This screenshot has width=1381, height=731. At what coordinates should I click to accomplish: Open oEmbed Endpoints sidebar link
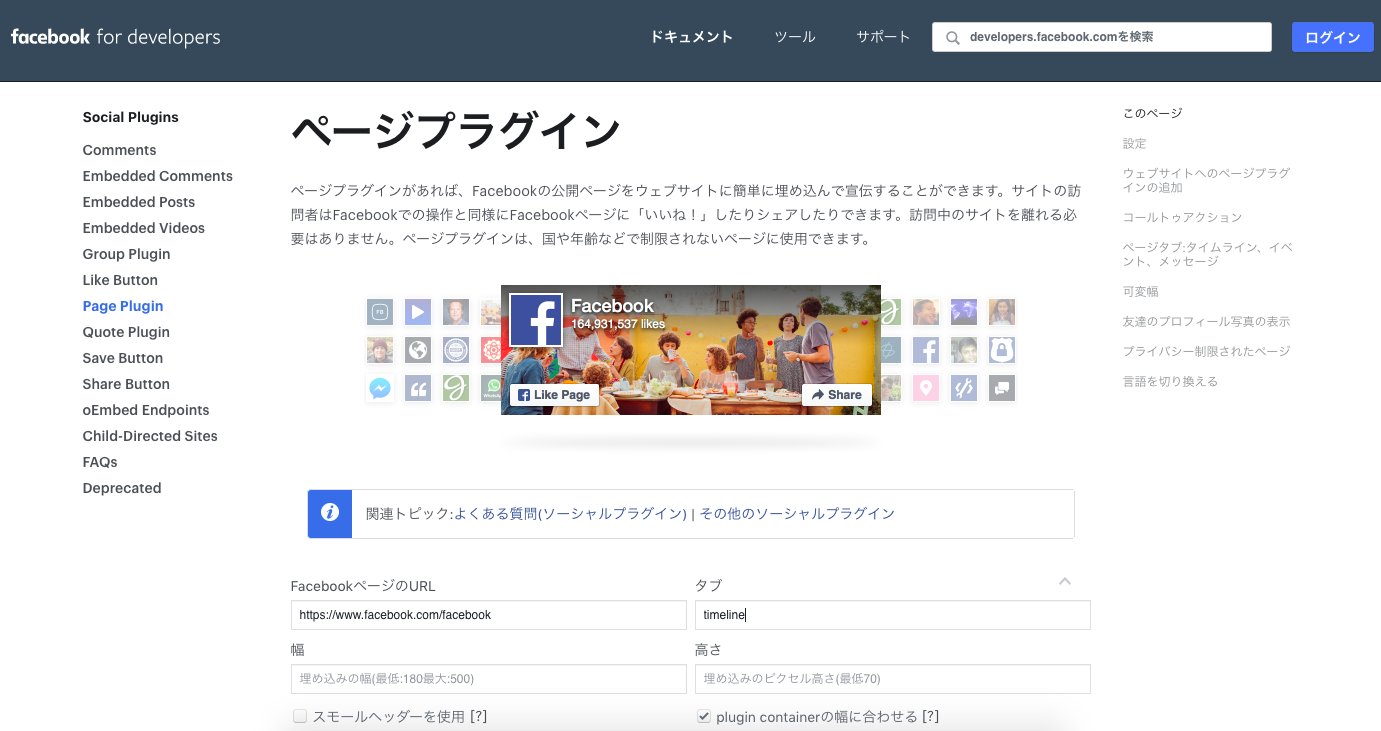point(146,410)
